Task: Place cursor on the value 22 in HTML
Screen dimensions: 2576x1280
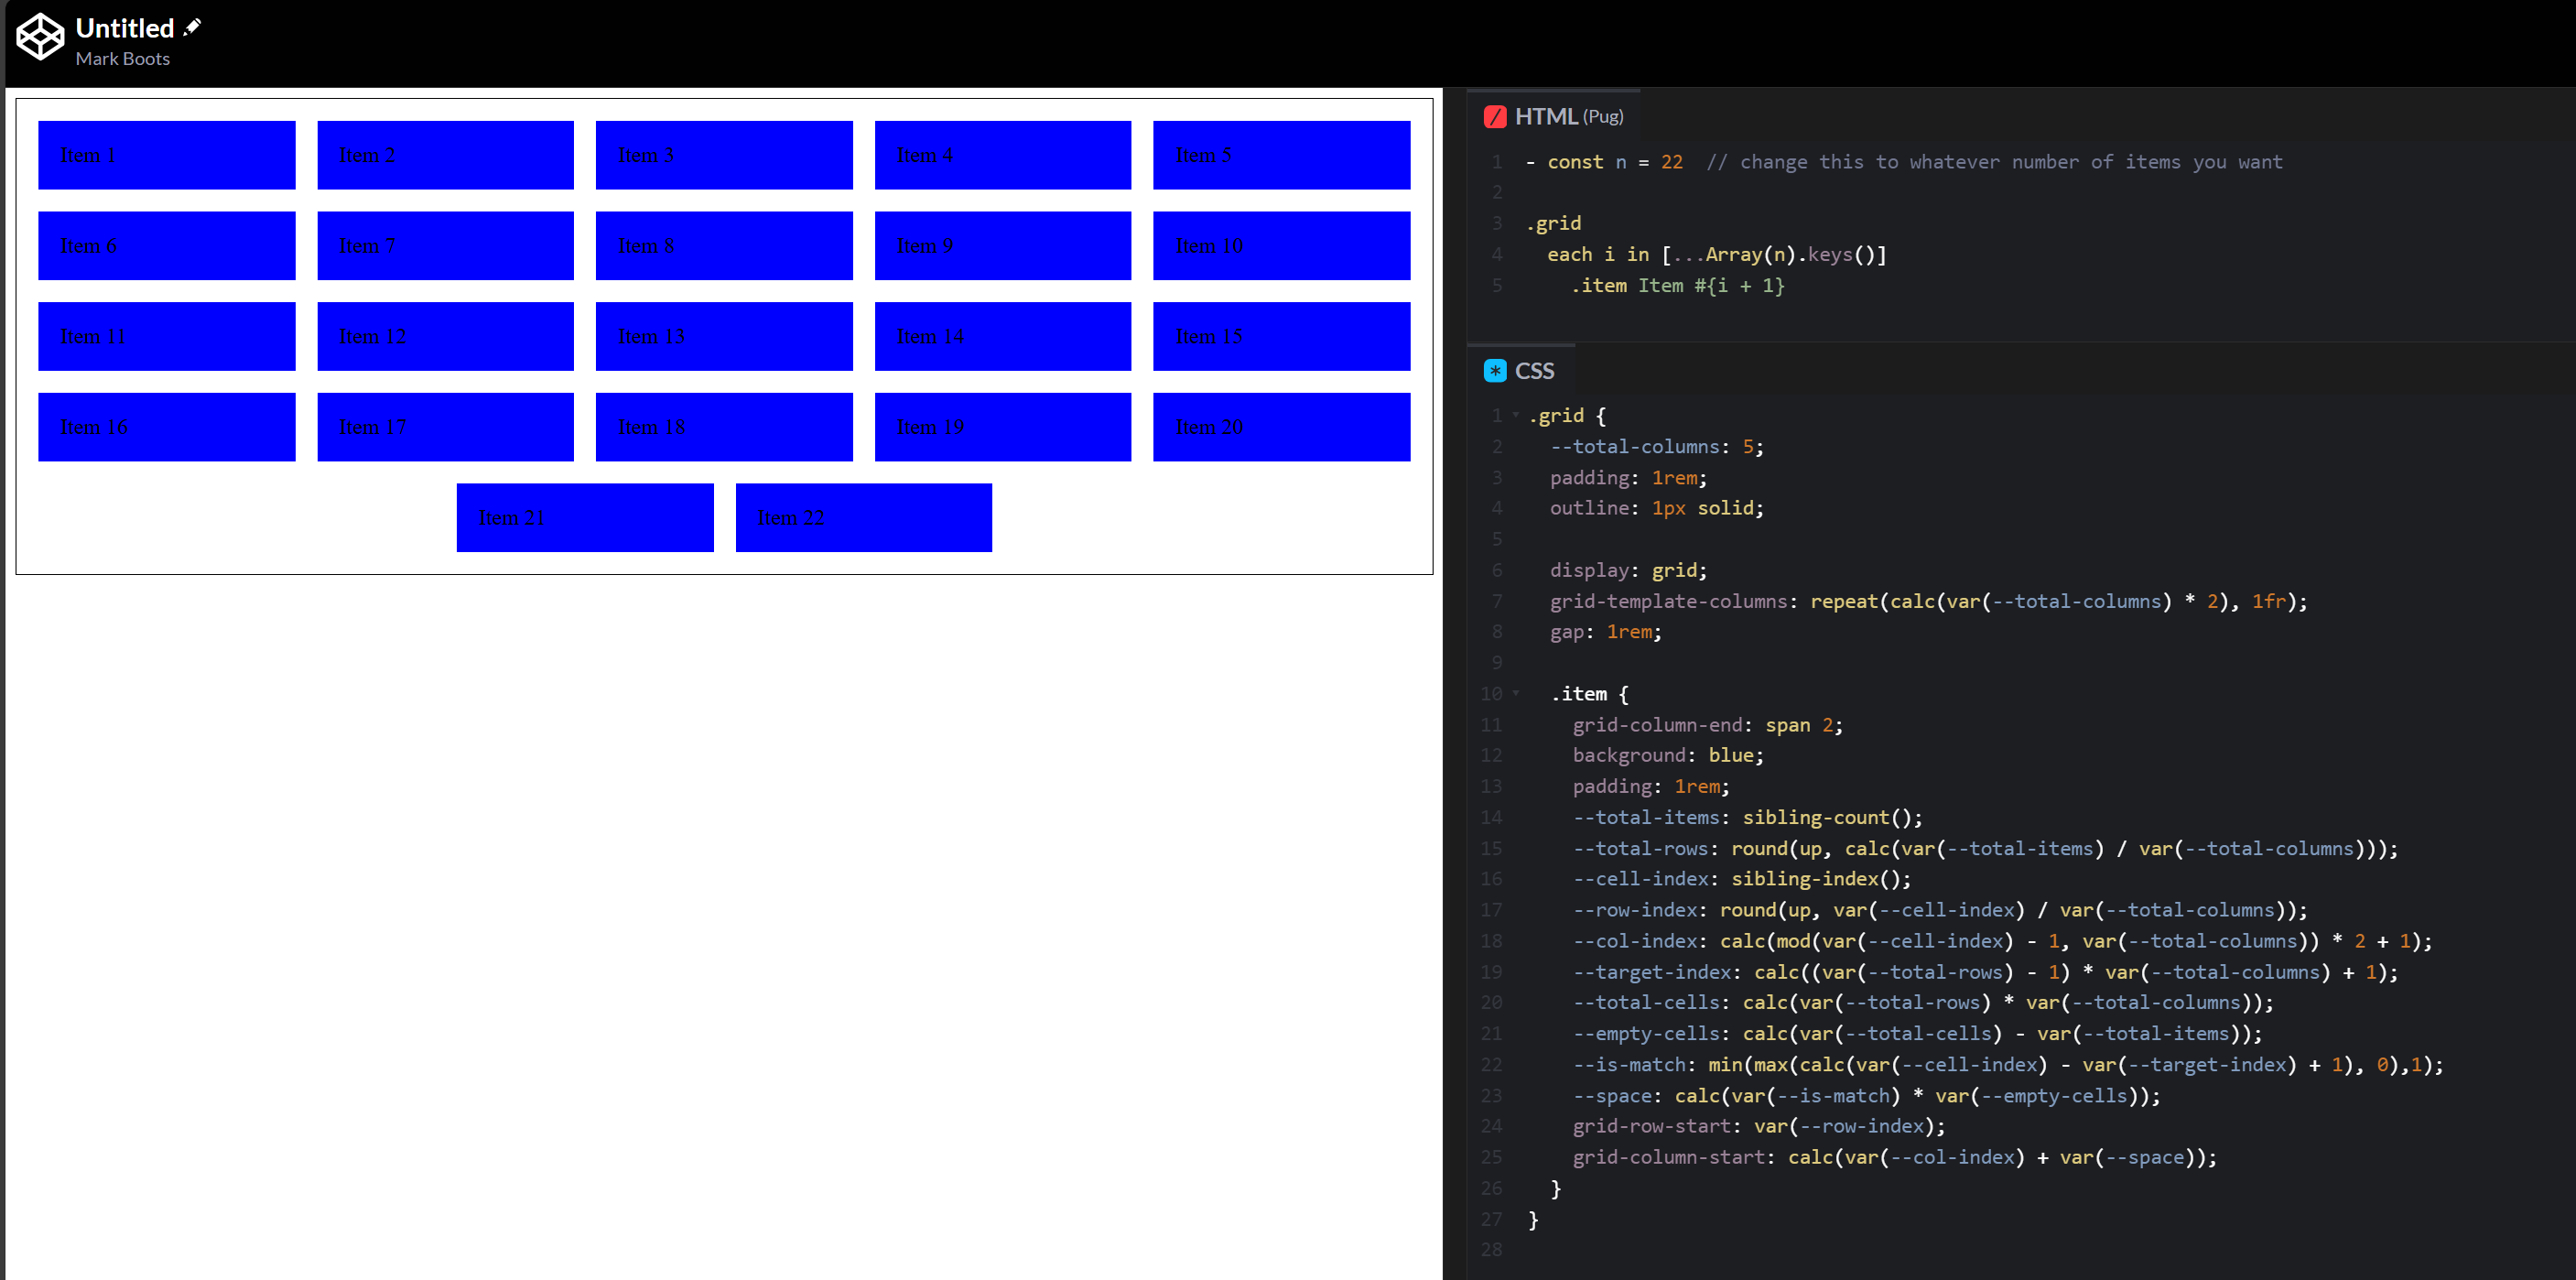Action: point(1671,162)
